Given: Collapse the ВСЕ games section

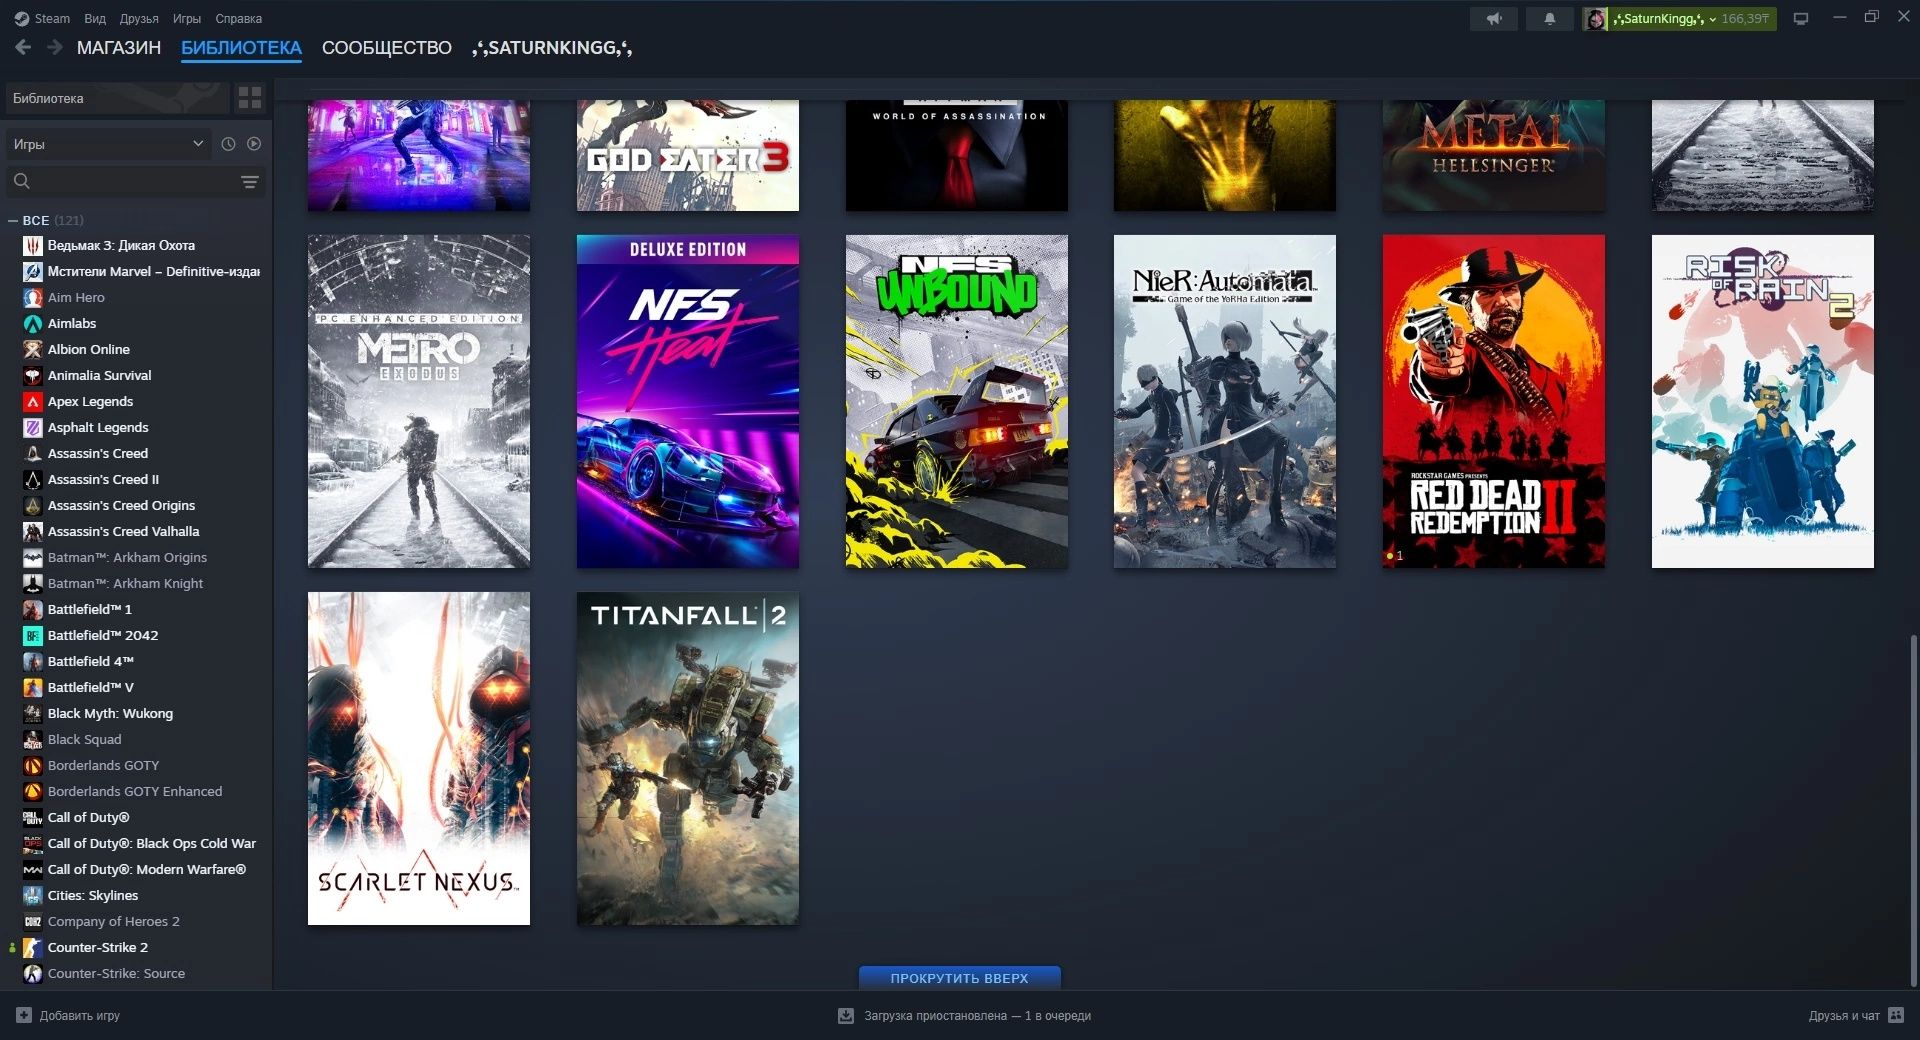Looking at the screenshot, I should [x=13, y=220].
